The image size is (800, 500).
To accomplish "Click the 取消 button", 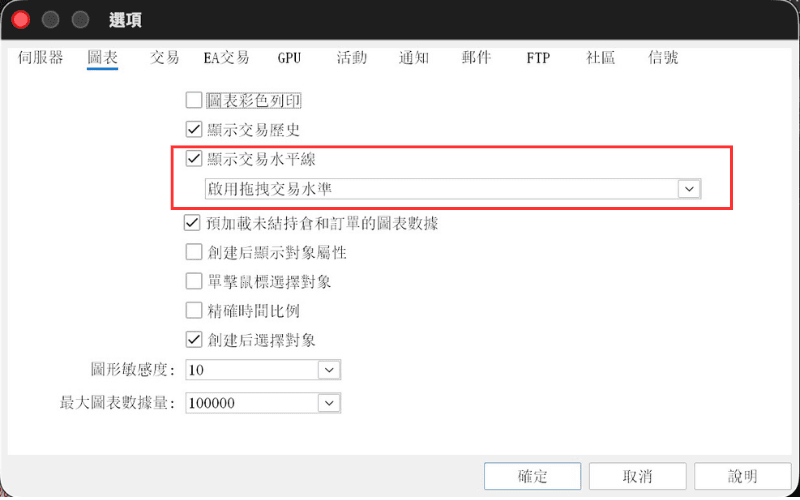I will pyautogui.click(x=638, y=476).
